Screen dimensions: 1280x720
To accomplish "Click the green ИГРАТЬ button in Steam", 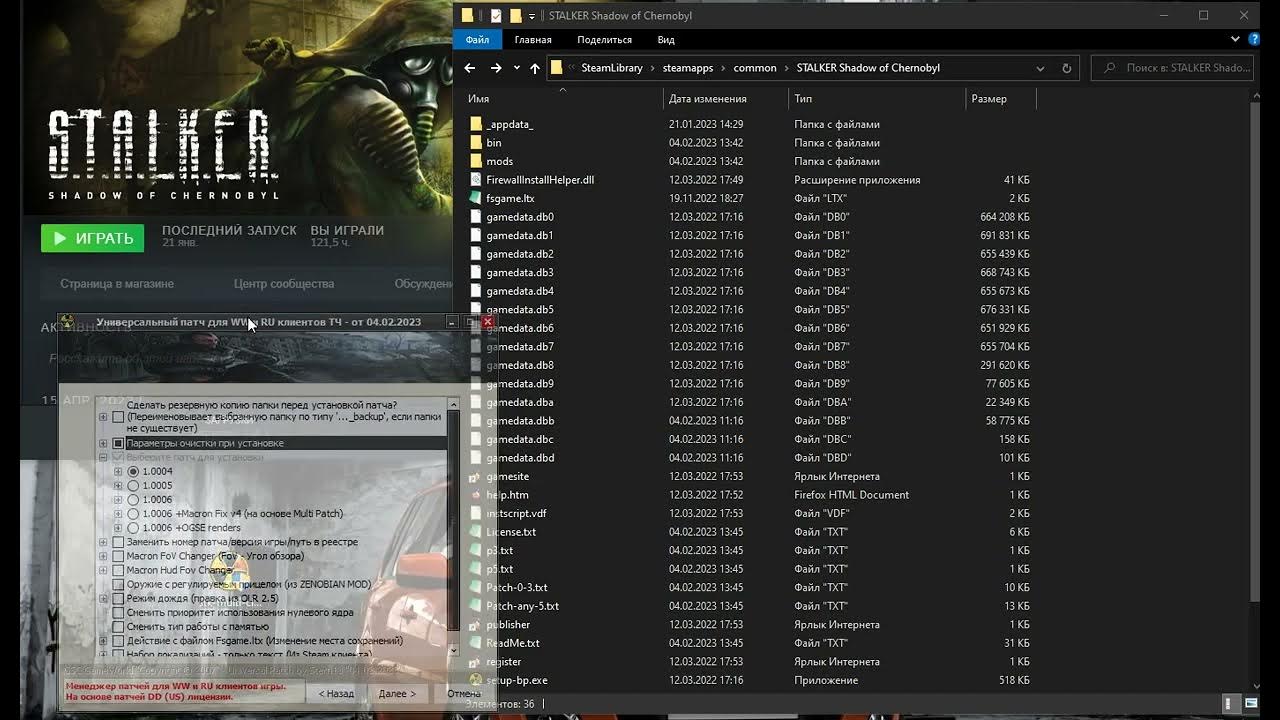I will [92, 238].
